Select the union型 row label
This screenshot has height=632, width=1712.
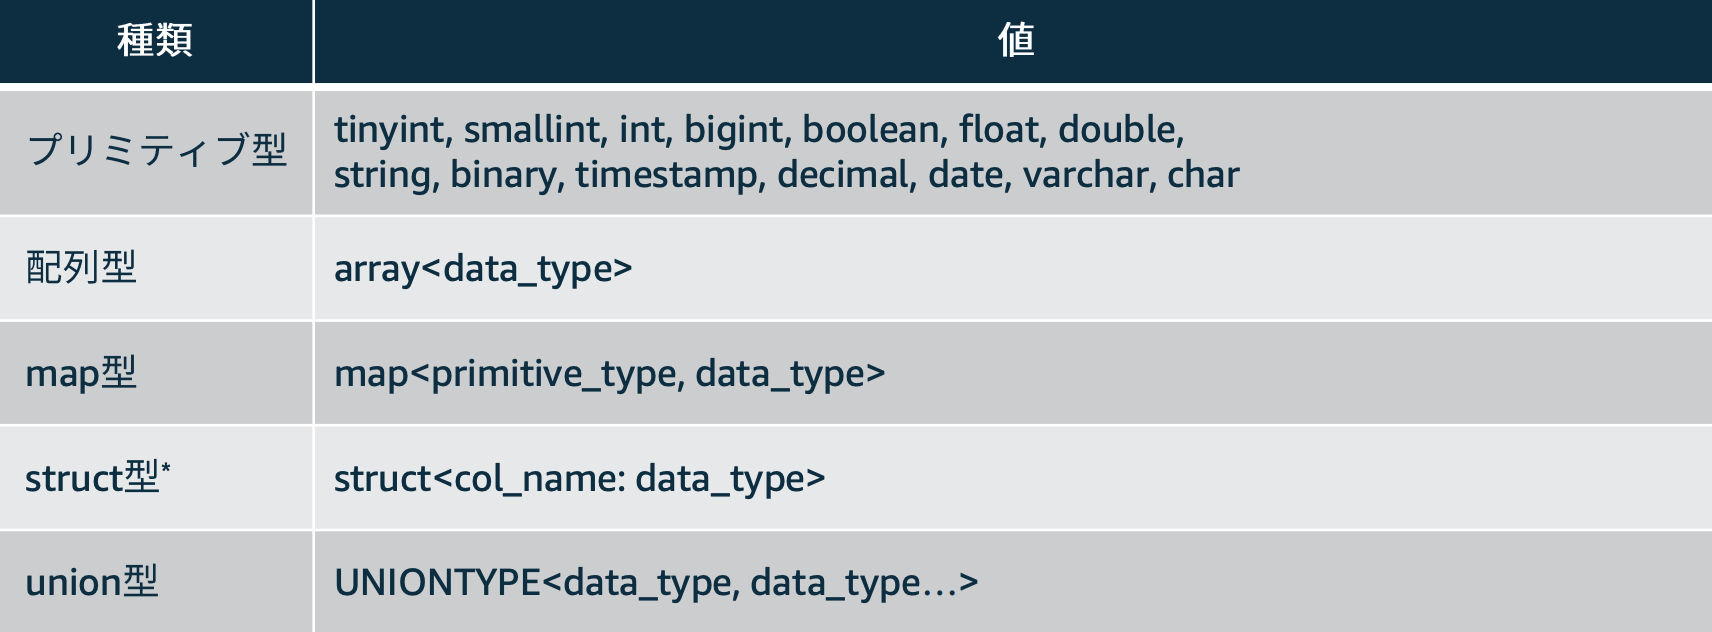[x=92, y=582]
